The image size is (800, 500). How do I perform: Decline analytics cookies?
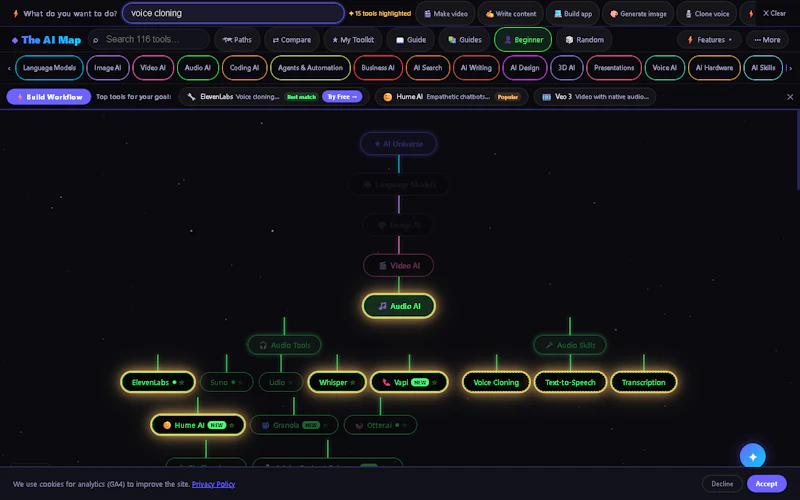coord(722,484)
